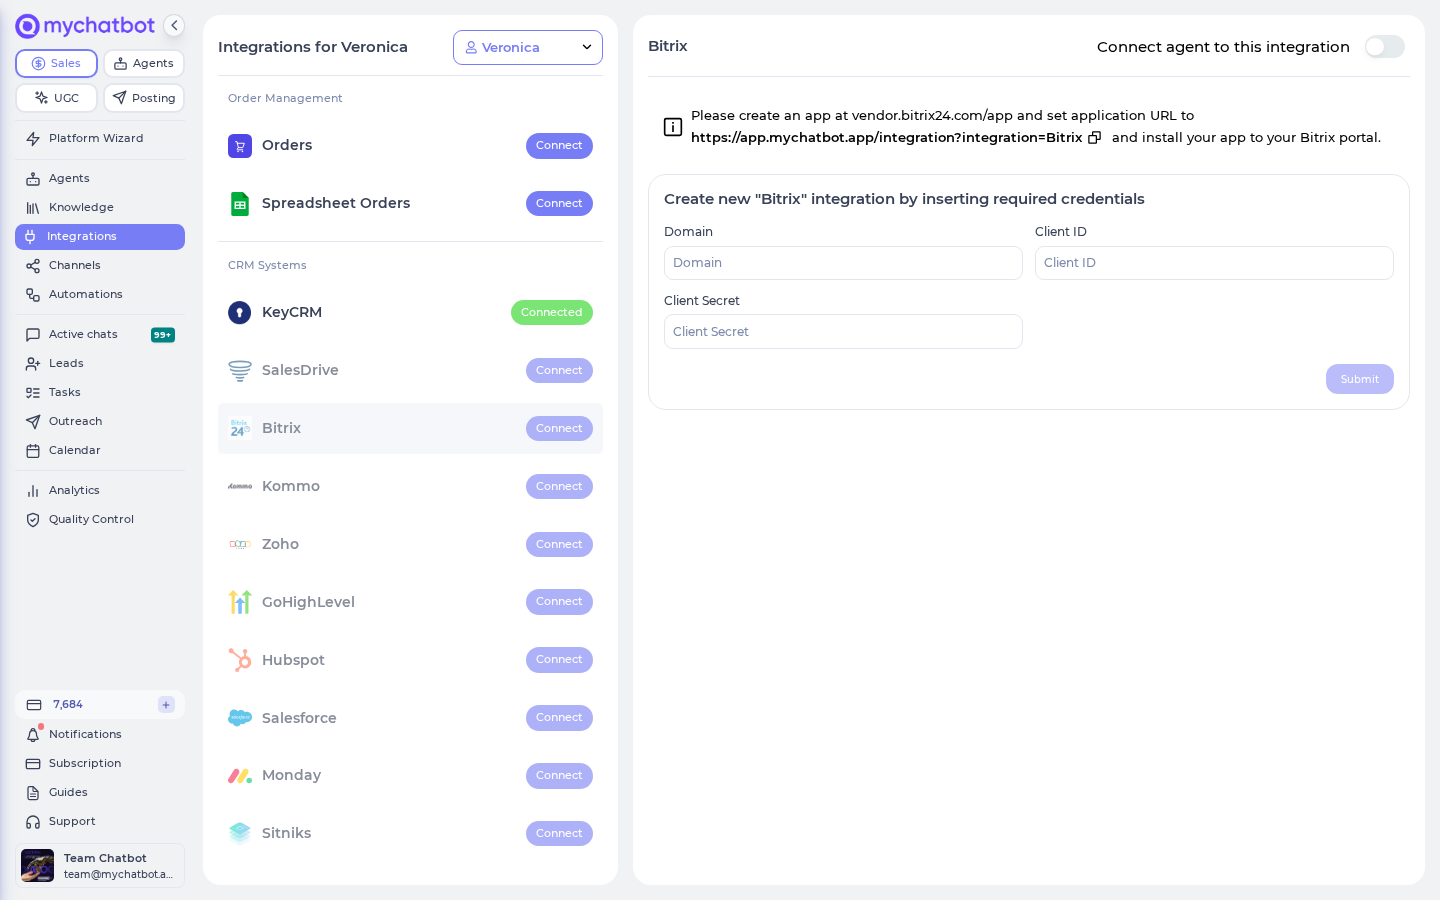Open Guides in the sidebar
This screenshot has height=900, width=1440.
100,793
